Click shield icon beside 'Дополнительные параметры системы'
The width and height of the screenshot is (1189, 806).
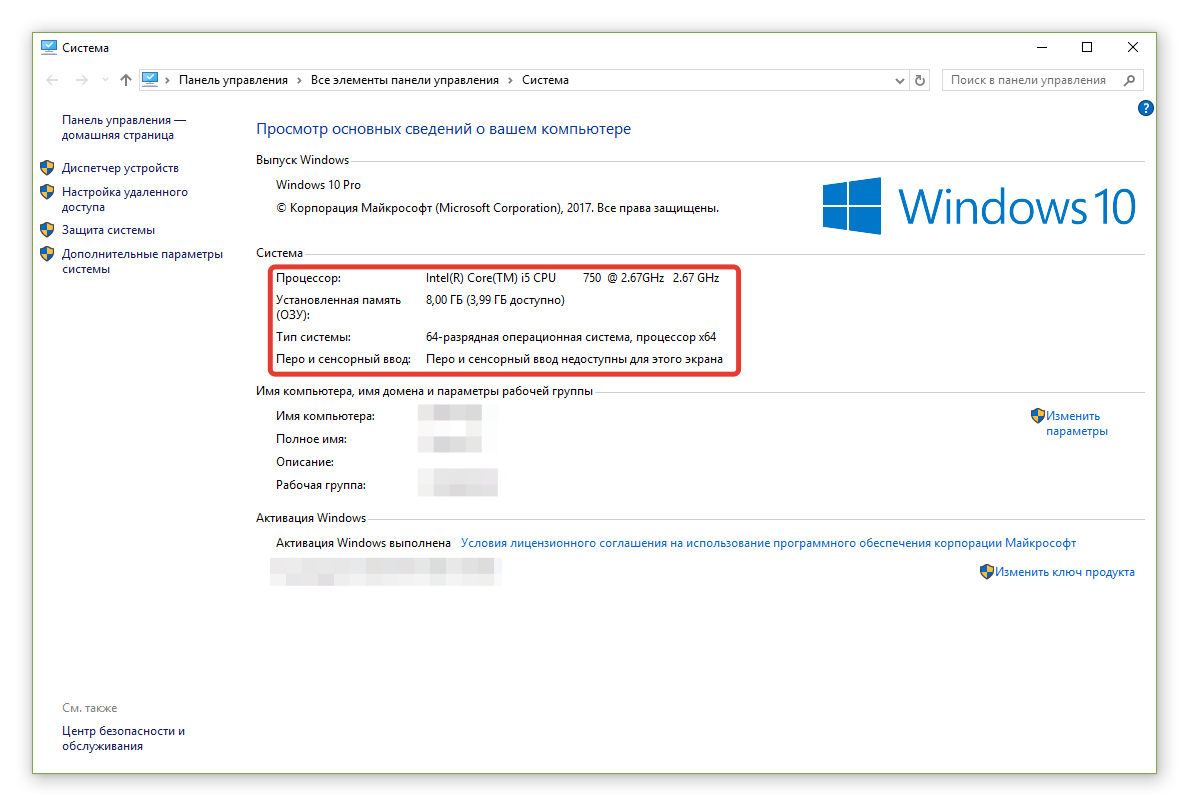tap(47, 254)
